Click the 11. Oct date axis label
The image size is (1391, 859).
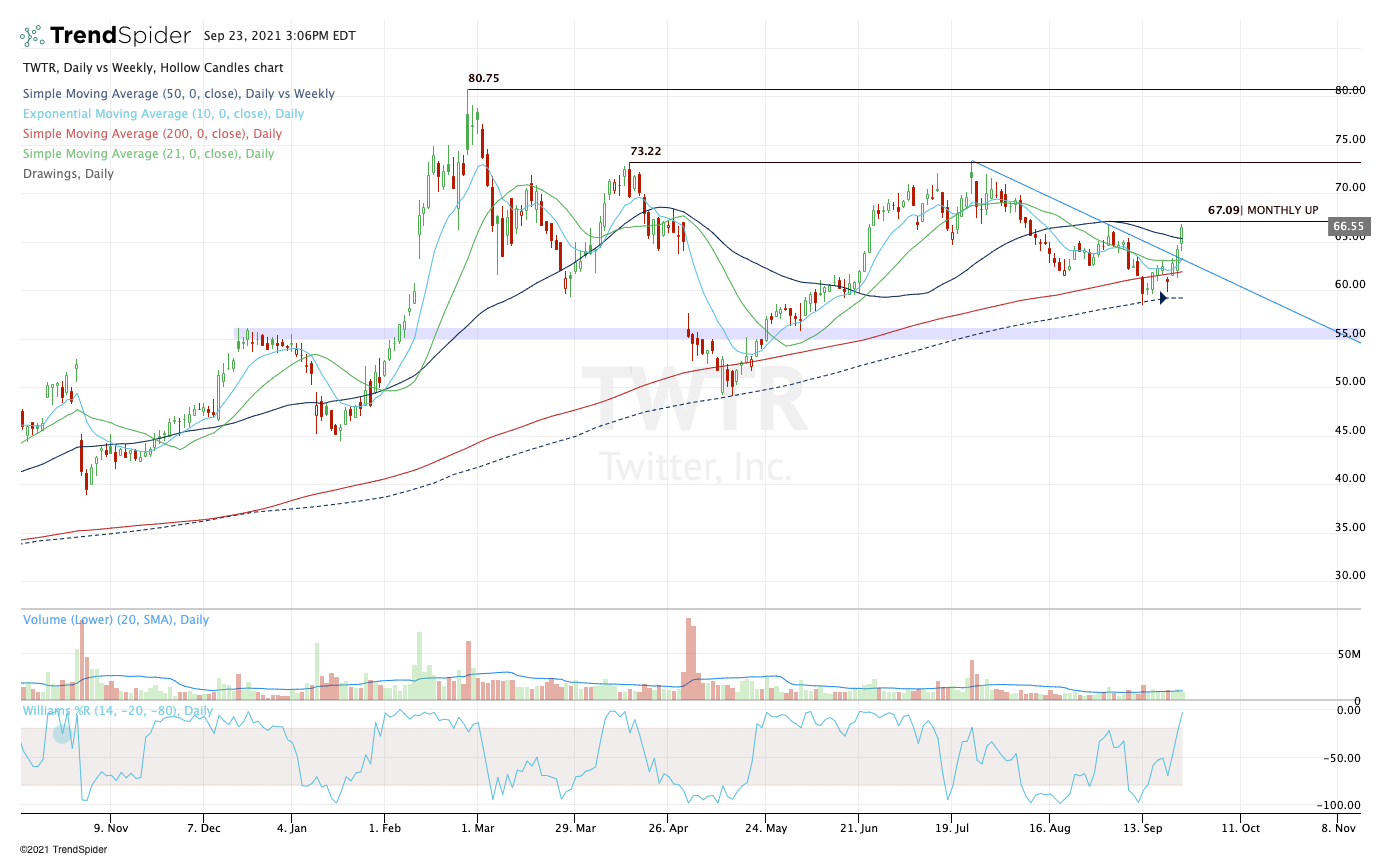click(x=1239, y=828)
